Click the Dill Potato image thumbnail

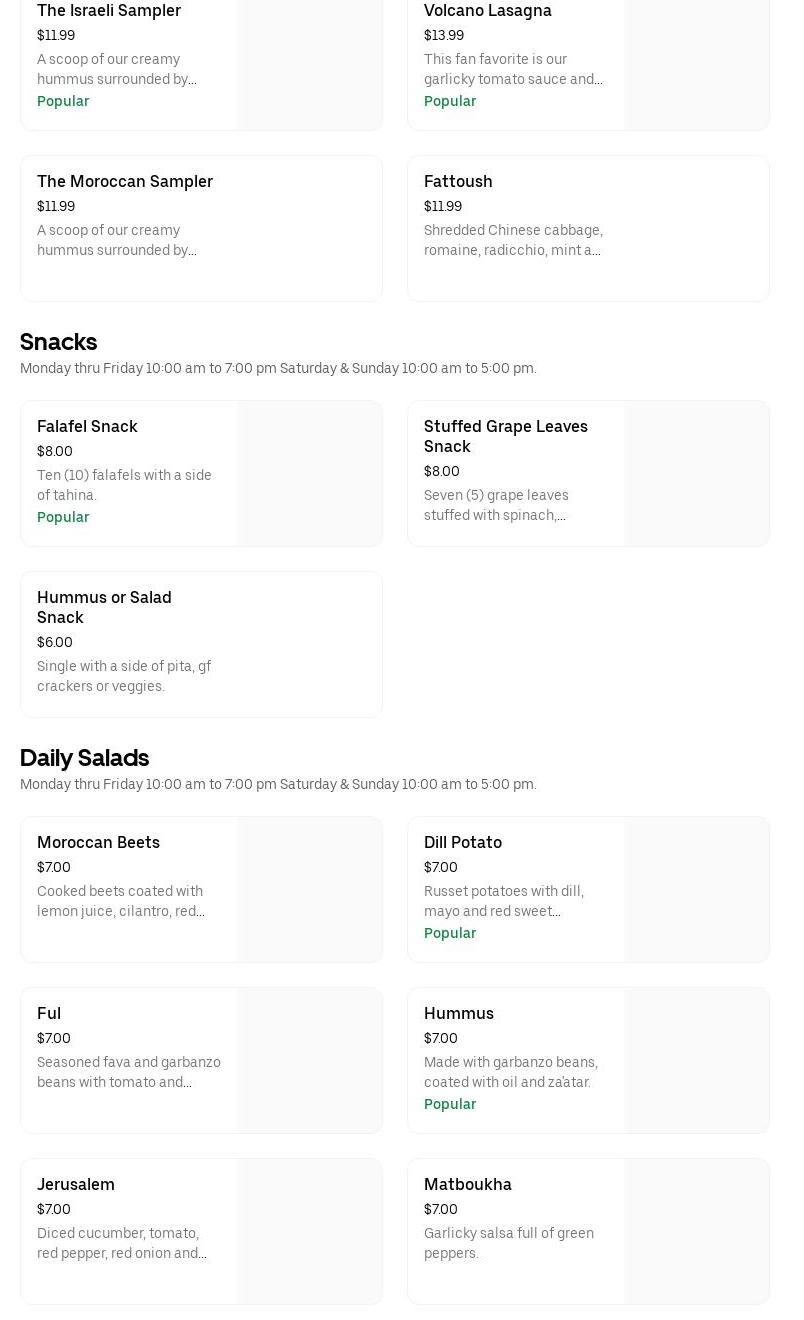(697, 890)
